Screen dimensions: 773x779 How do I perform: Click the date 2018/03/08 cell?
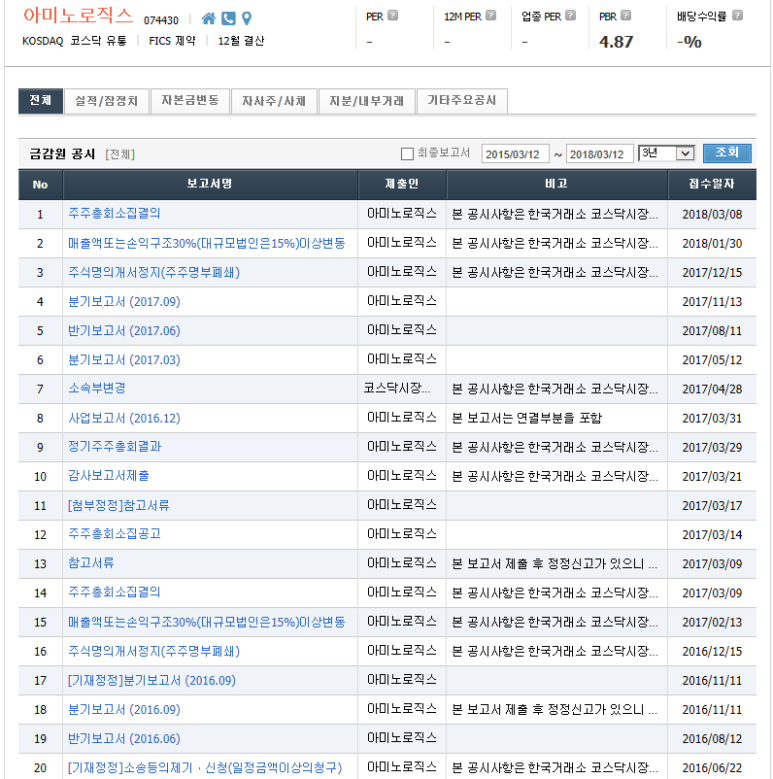click(x=712, y=215)
